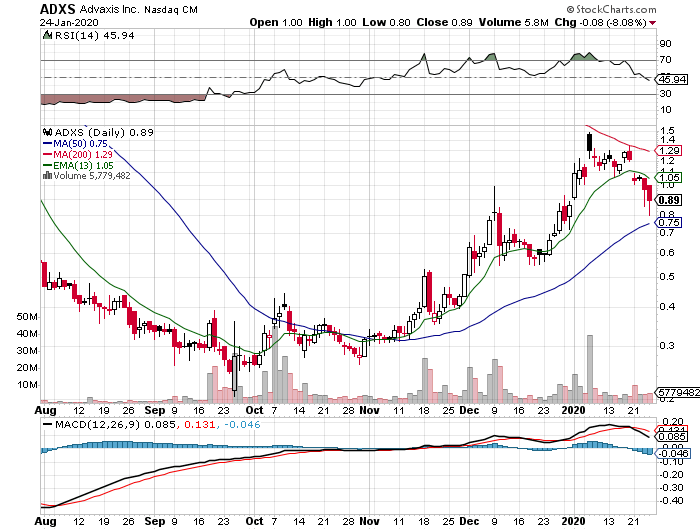Click the ADXS (Daily) candlestick legend icon
Image resolution: width=700 pixels, height=530 pixels.
[x=46, y=131]
